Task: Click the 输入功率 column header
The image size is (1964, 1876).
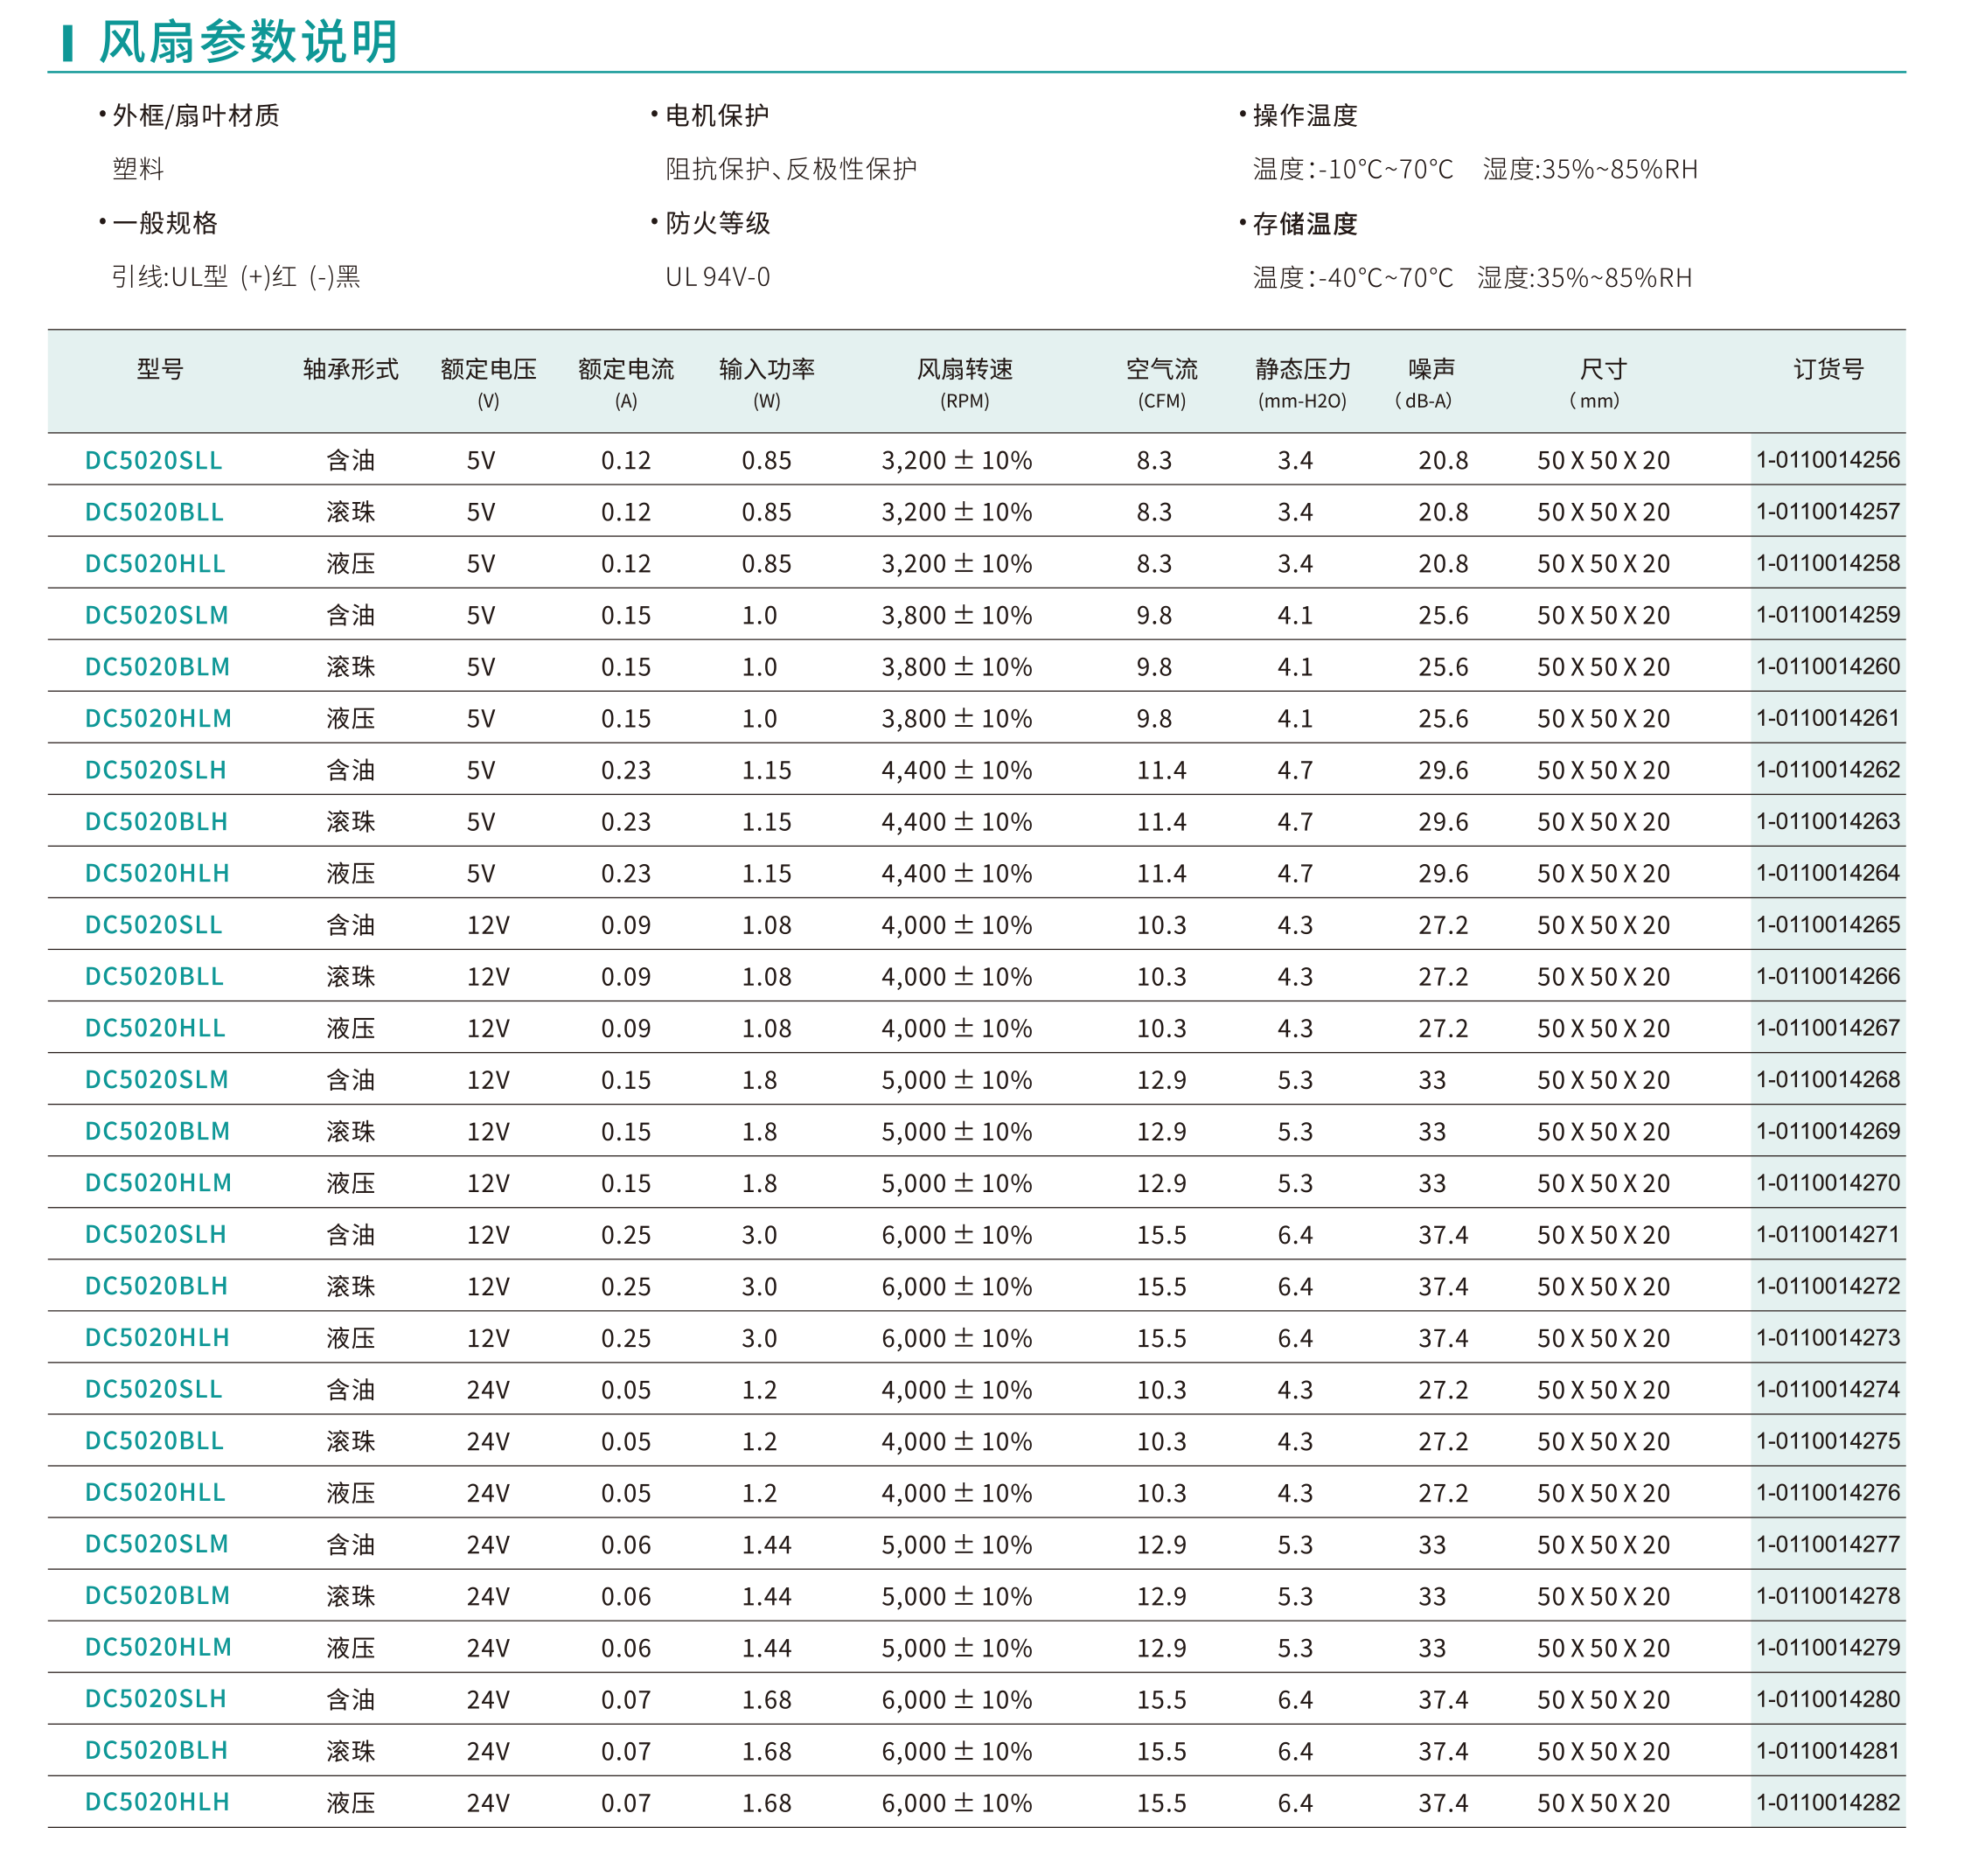Action: (767, 369)
